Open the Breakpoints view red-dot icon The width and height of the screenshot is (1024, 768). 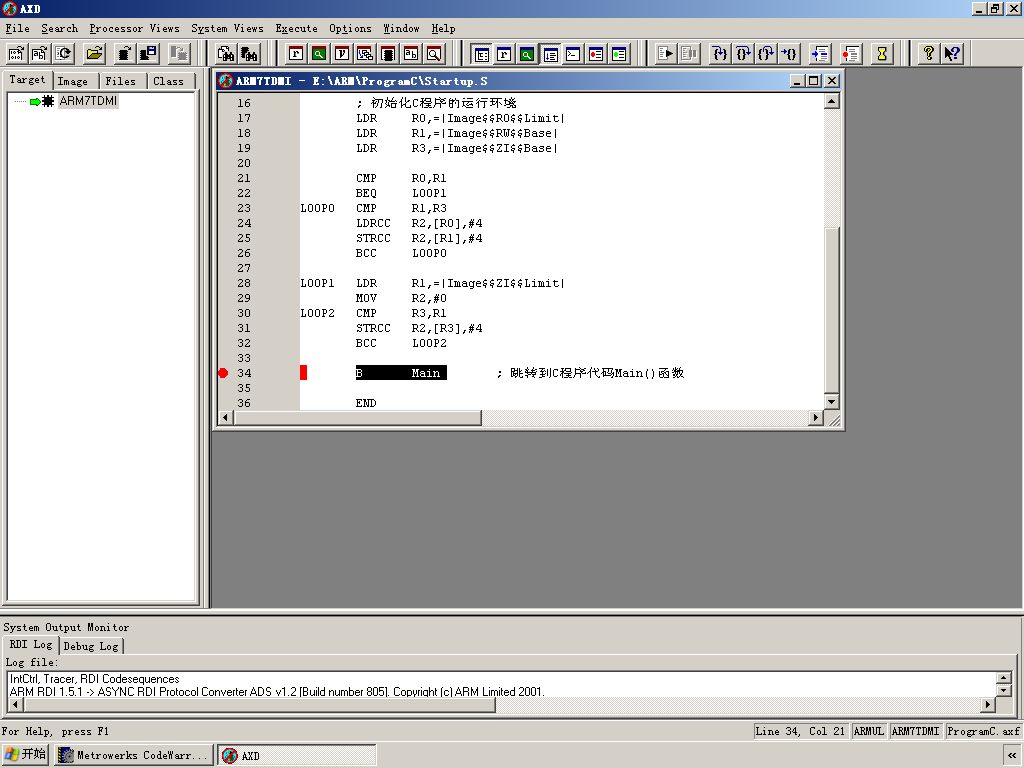point(596,54)
